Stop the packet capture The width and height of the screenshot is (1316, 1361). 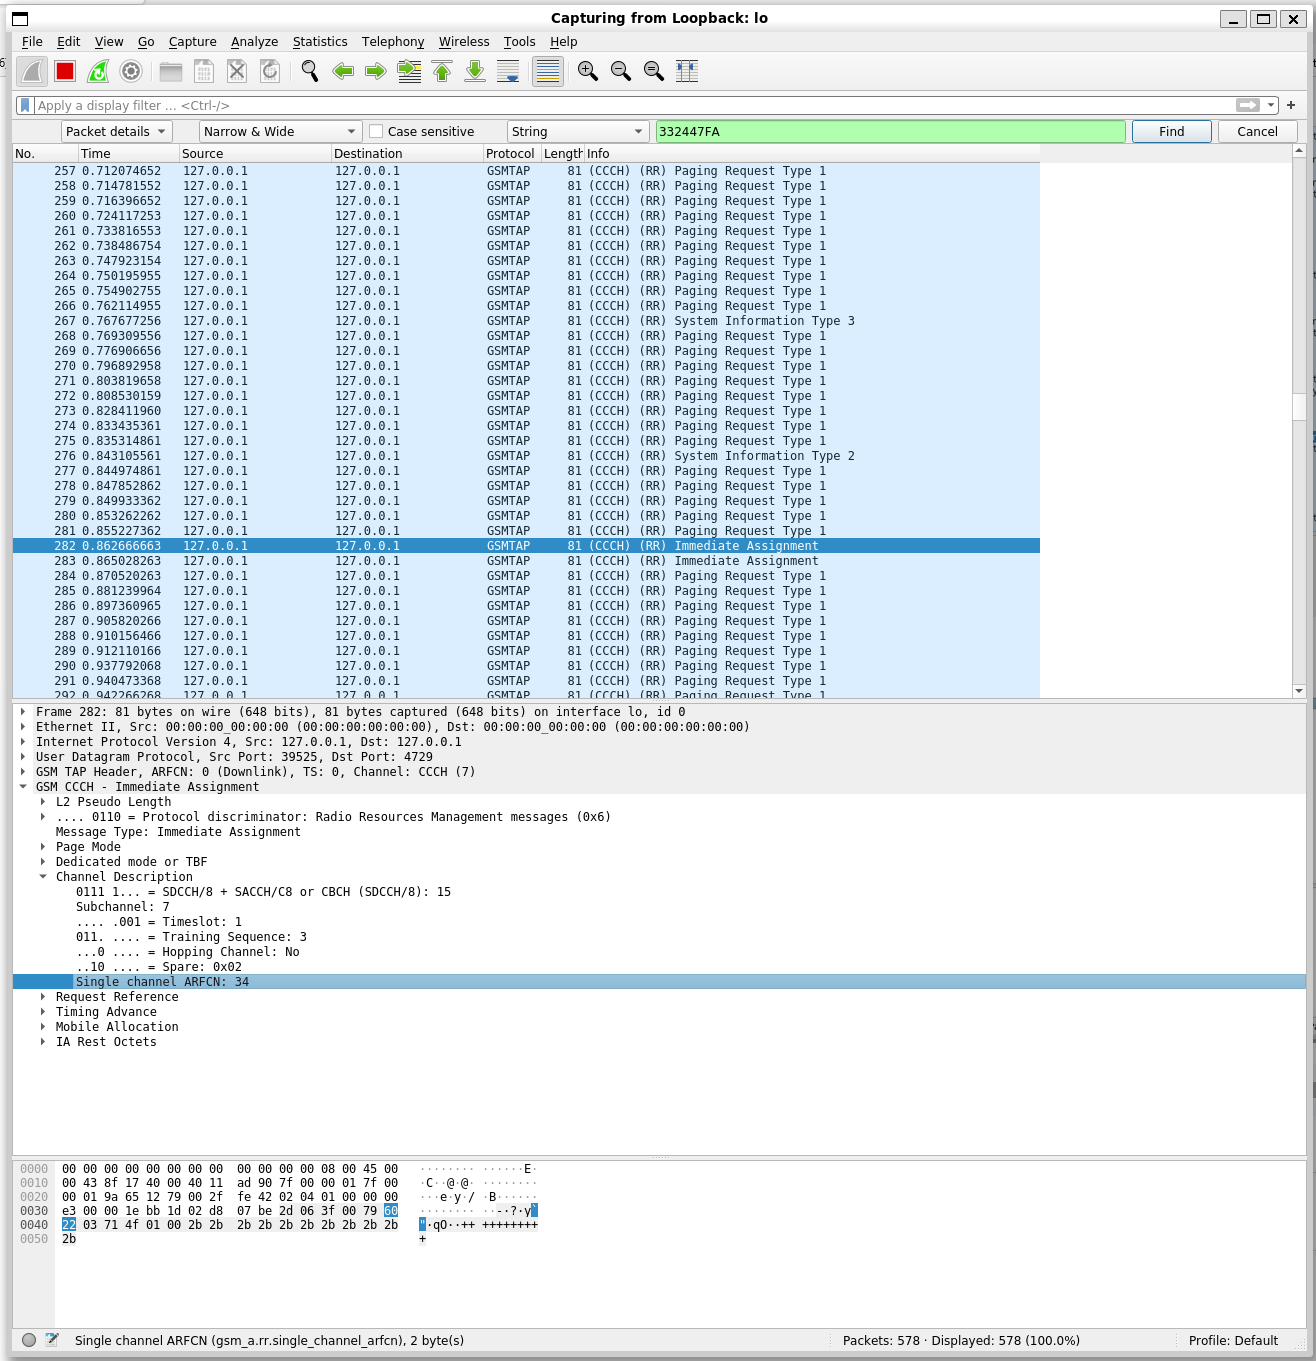click(64, 70)
